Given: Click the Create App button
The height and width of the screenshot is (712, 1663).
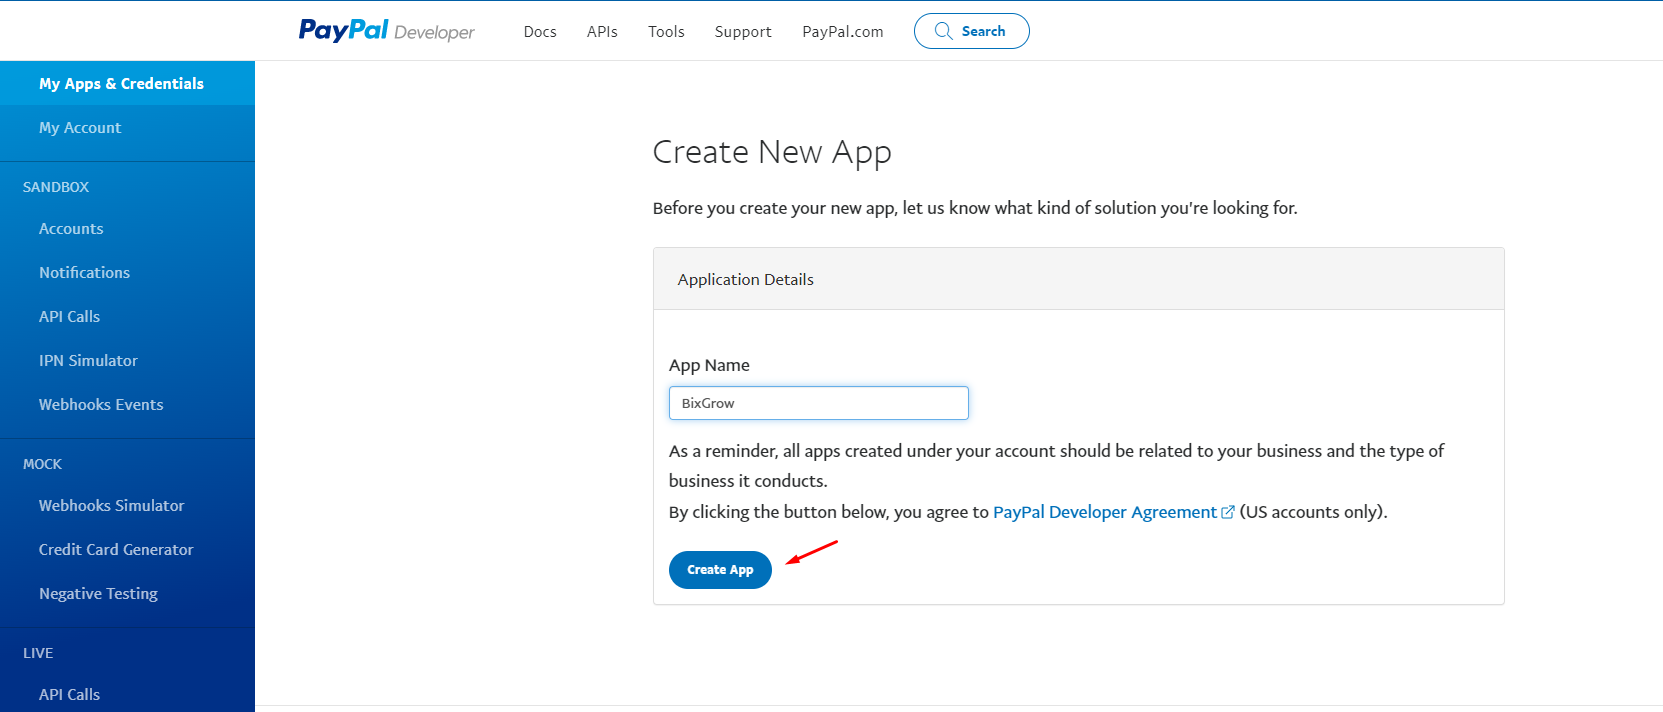Looking at the screenshot, I should pyautogui.click(x=720, y=570).
